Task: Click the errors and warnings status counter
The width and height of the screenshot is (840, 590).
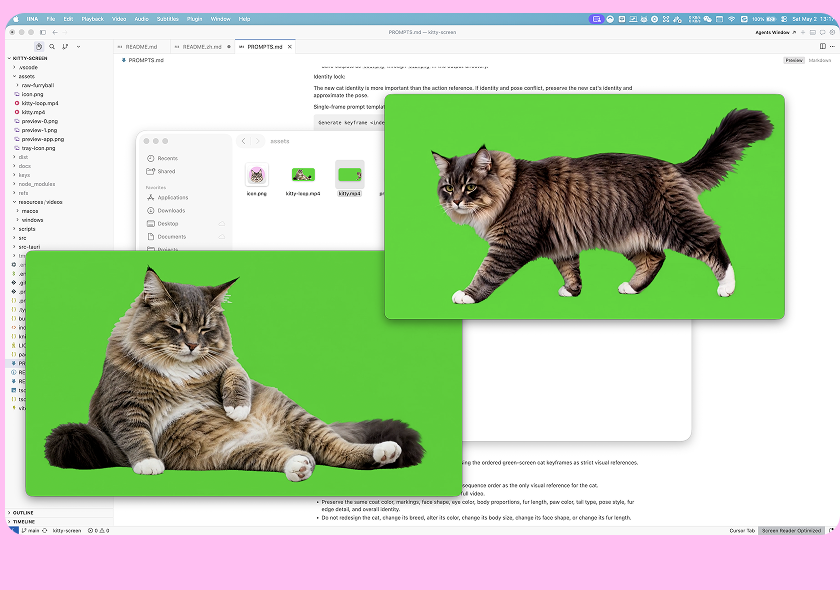Action: point(99,531)
